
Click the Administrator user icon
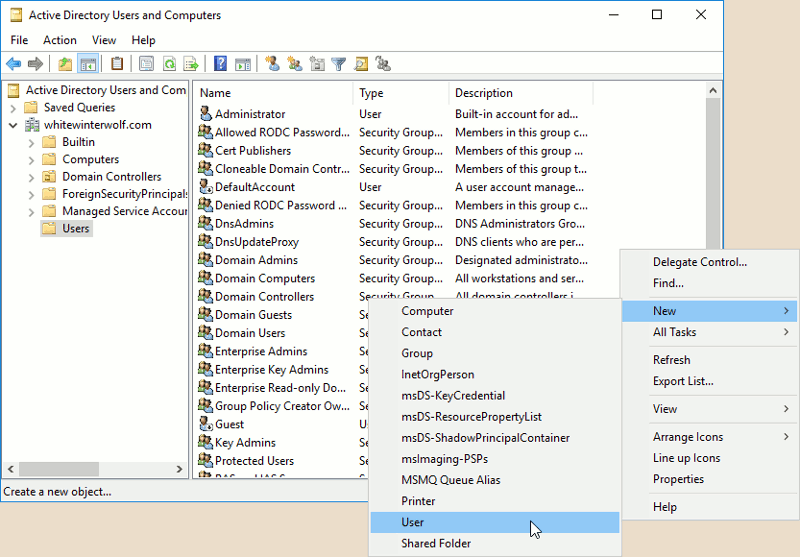[x=206, y=113]
